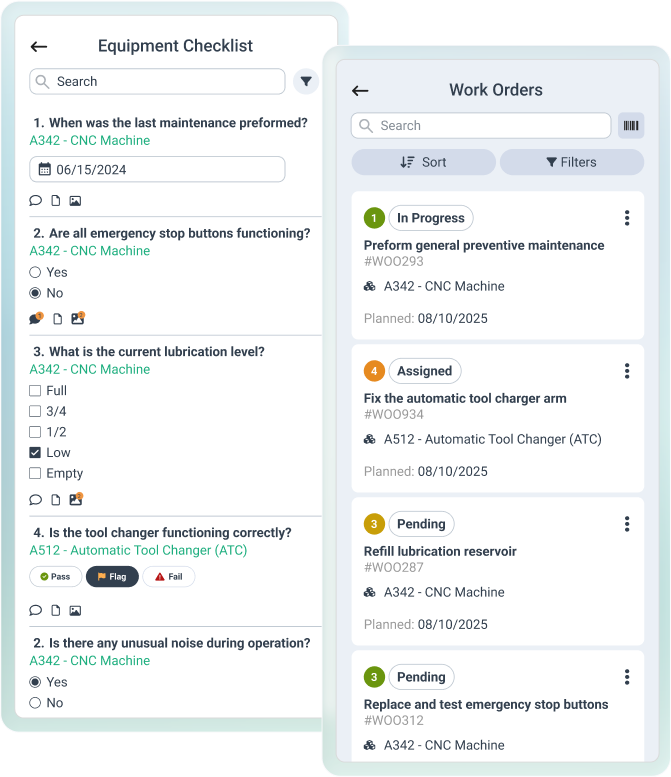
Task: Uncheck the Low lubrication level box
Action: tap(36, 452)
